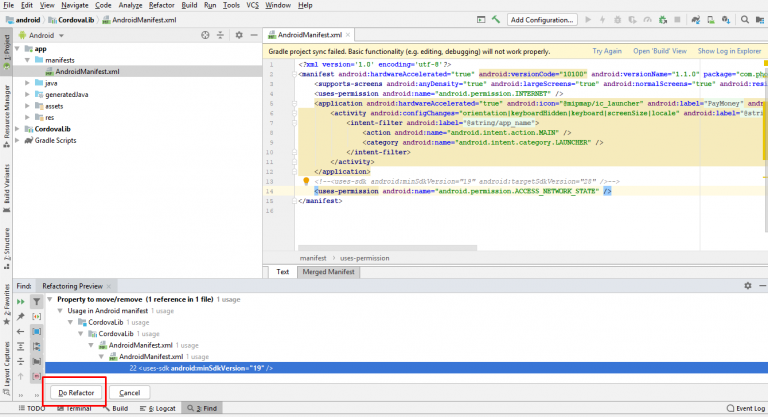Open the Android project view dropdown
The image size is (768, 417).
point(48,34)
